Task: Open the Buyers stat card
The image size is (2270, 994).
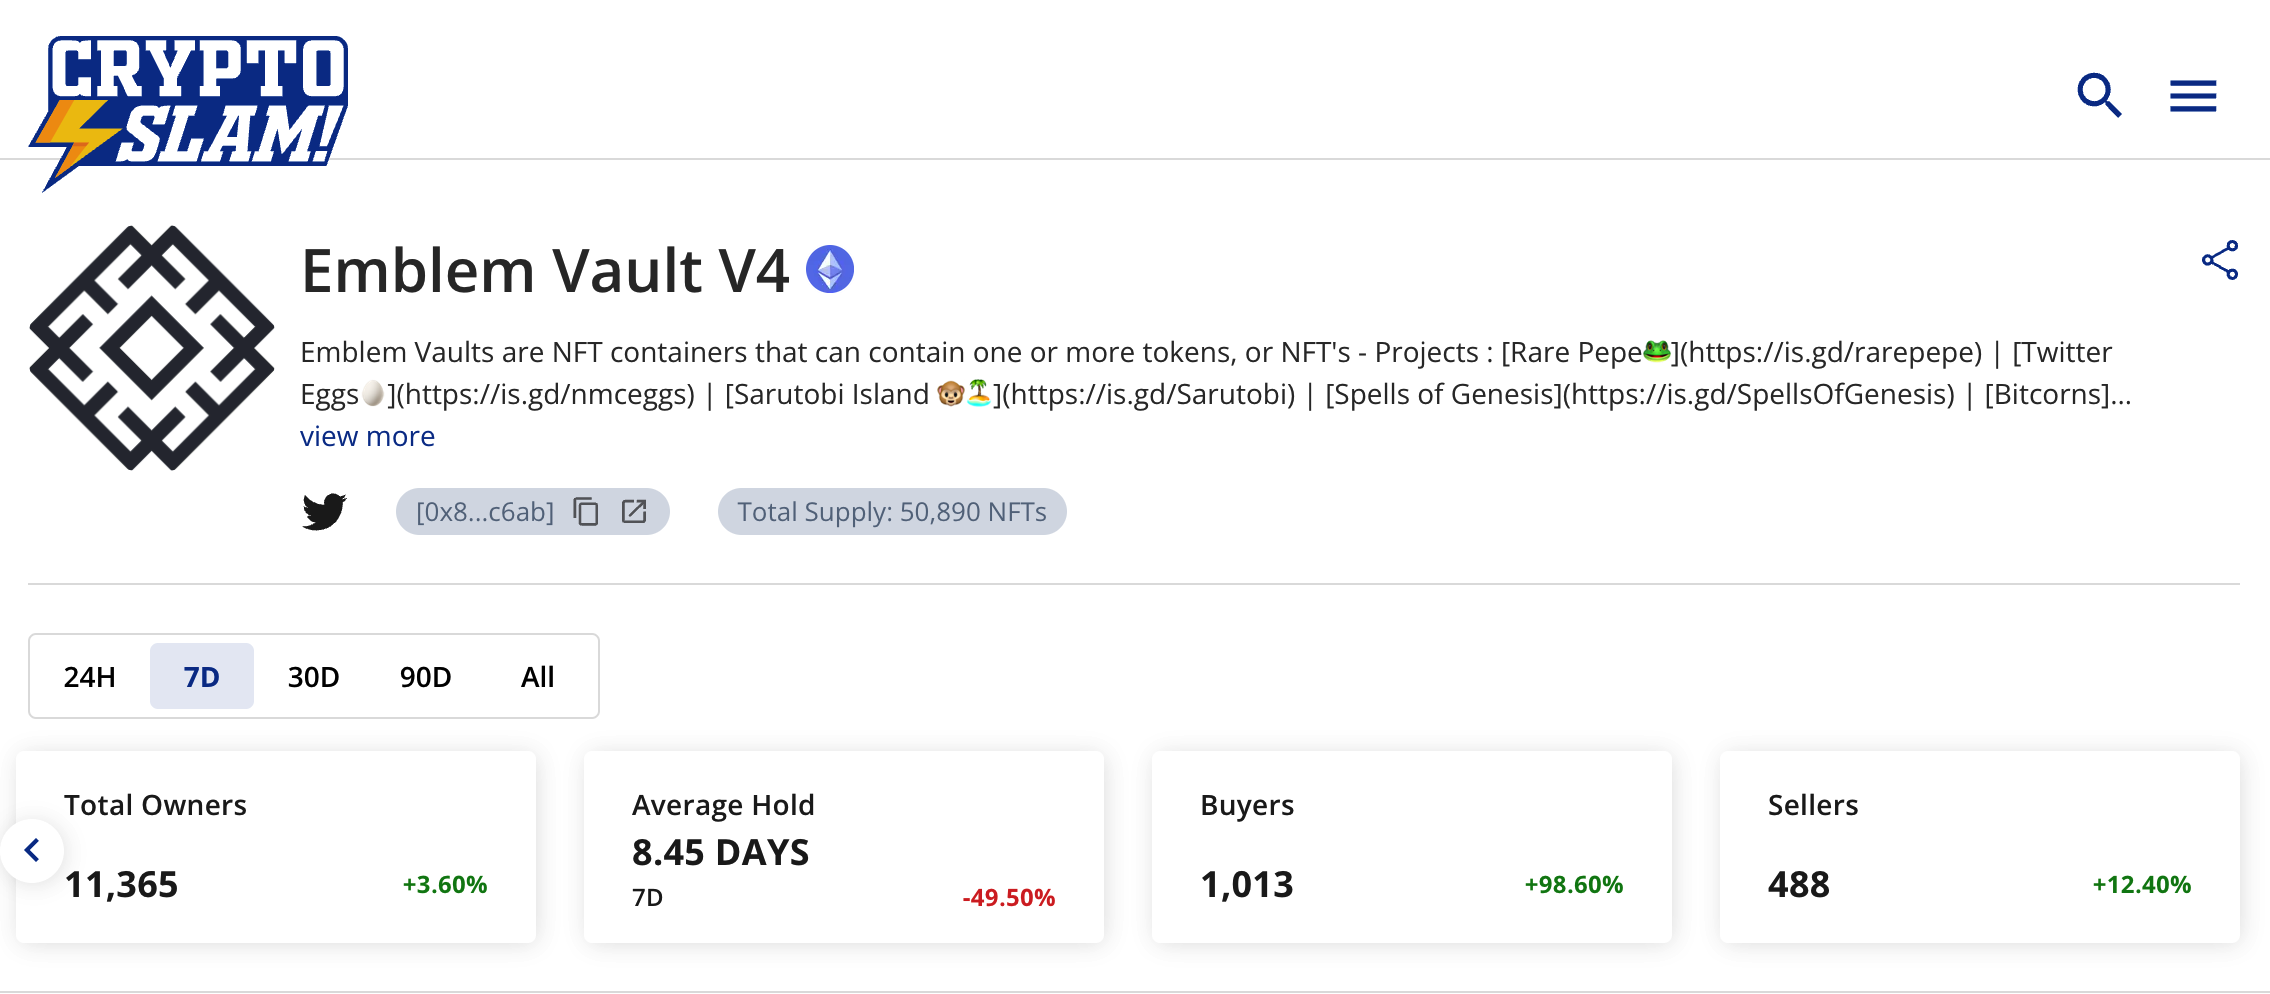Action: pos(1411,846)
